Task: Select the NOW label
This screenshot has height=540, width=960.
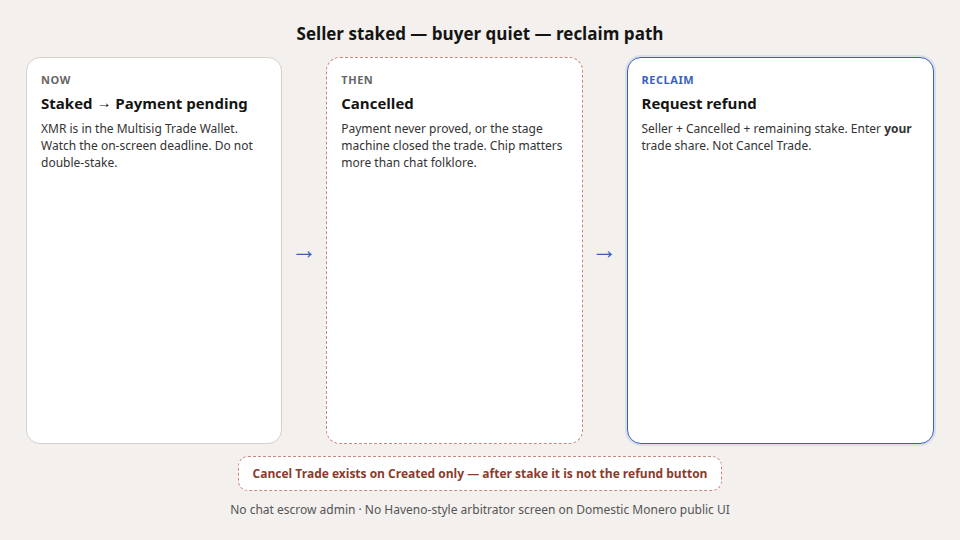Action: (x=56, y=80)
